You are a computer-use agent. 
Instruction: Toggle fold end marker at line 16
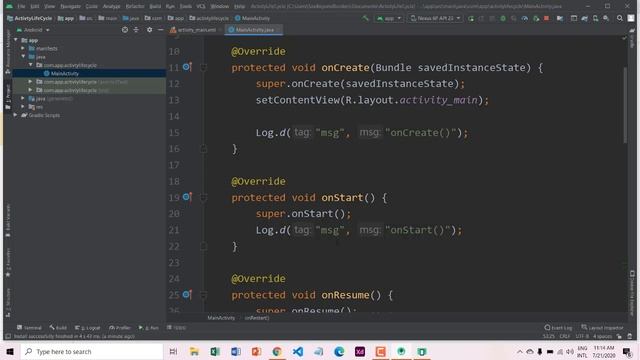coord(203,149)
